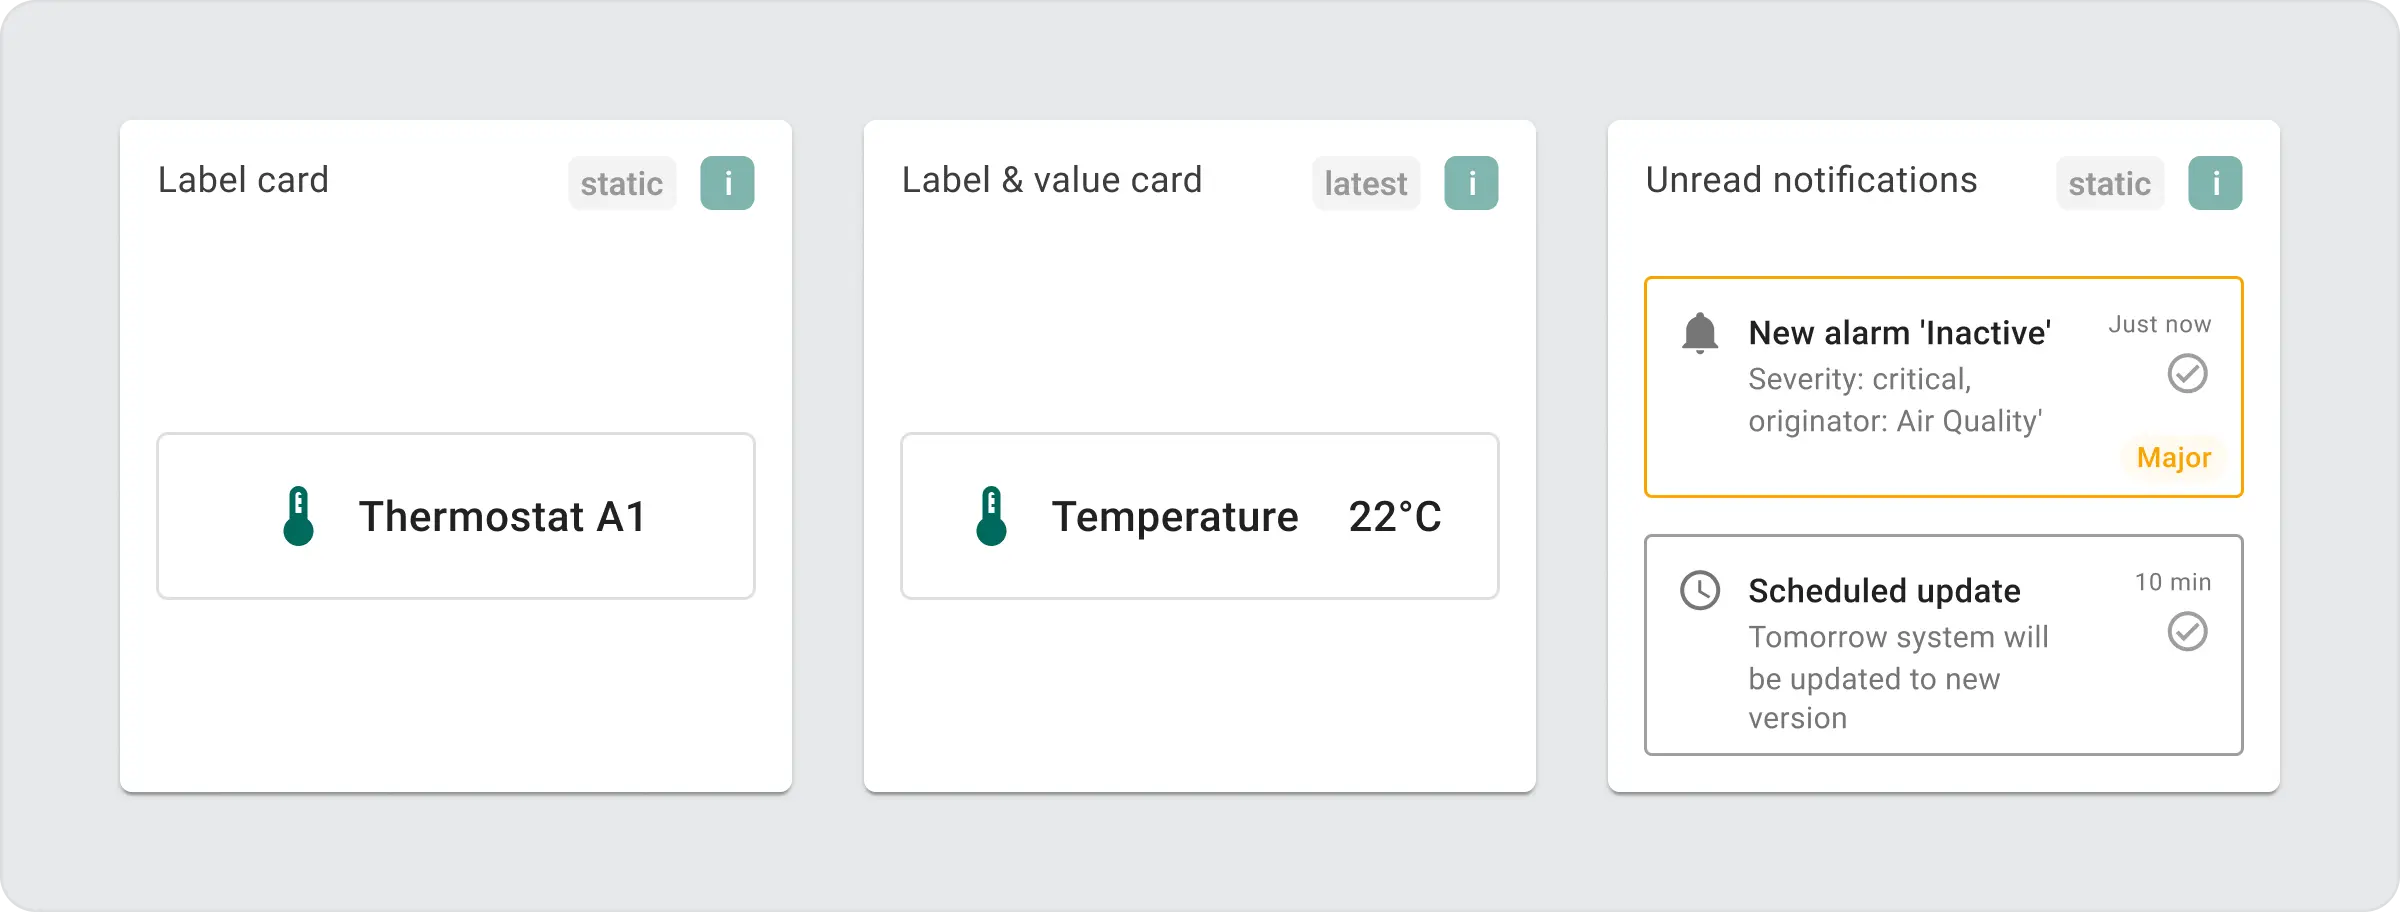Click the 'Label card' title text
Screen dimensions: 2400x912
click(x=243, y=180)
